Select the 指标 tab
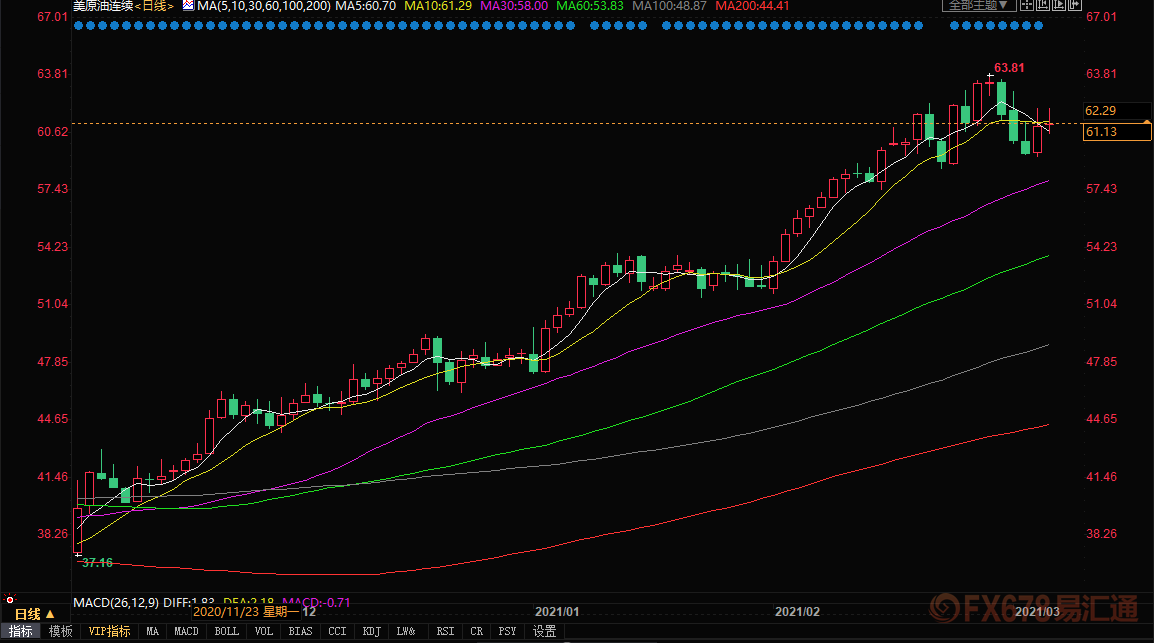Viewport: 1154px width, 643px height. 21,631
